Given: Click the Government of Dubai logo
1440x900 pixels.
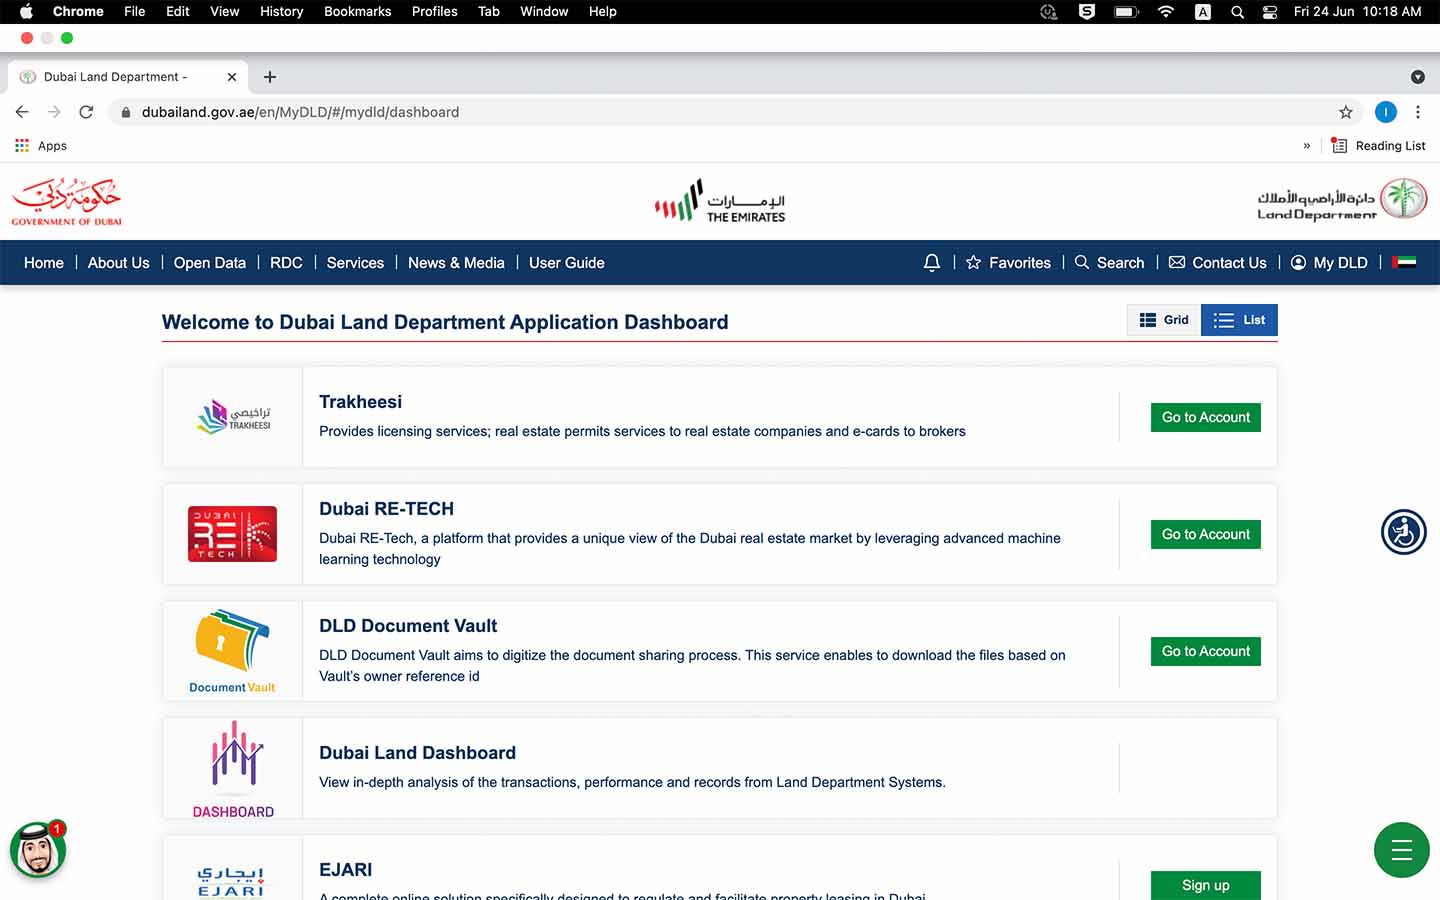Looking at the screenshot, I should click(66, 201).
